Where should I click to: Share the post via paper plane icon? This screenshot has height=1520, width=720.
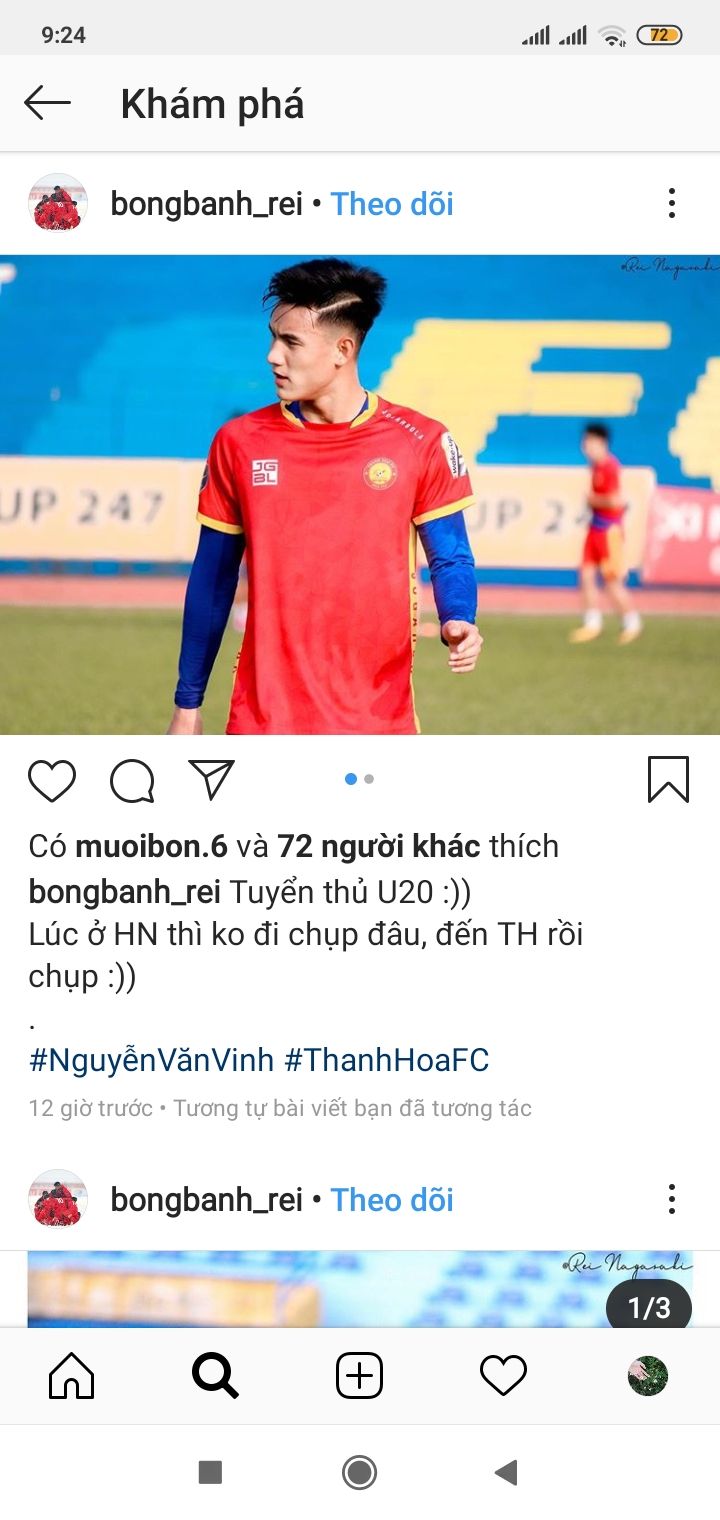click(x=212, y=780)
